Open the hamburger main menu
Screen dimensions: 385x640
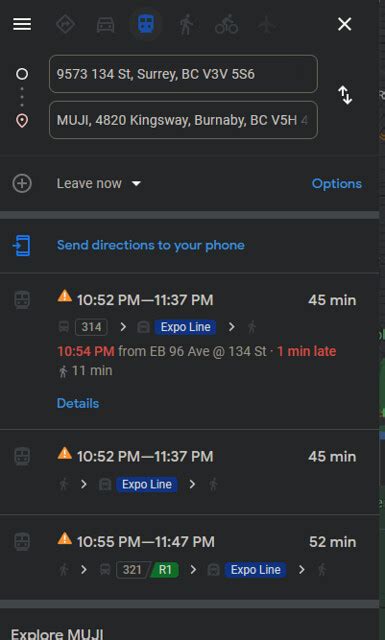(x=22, y=24)
